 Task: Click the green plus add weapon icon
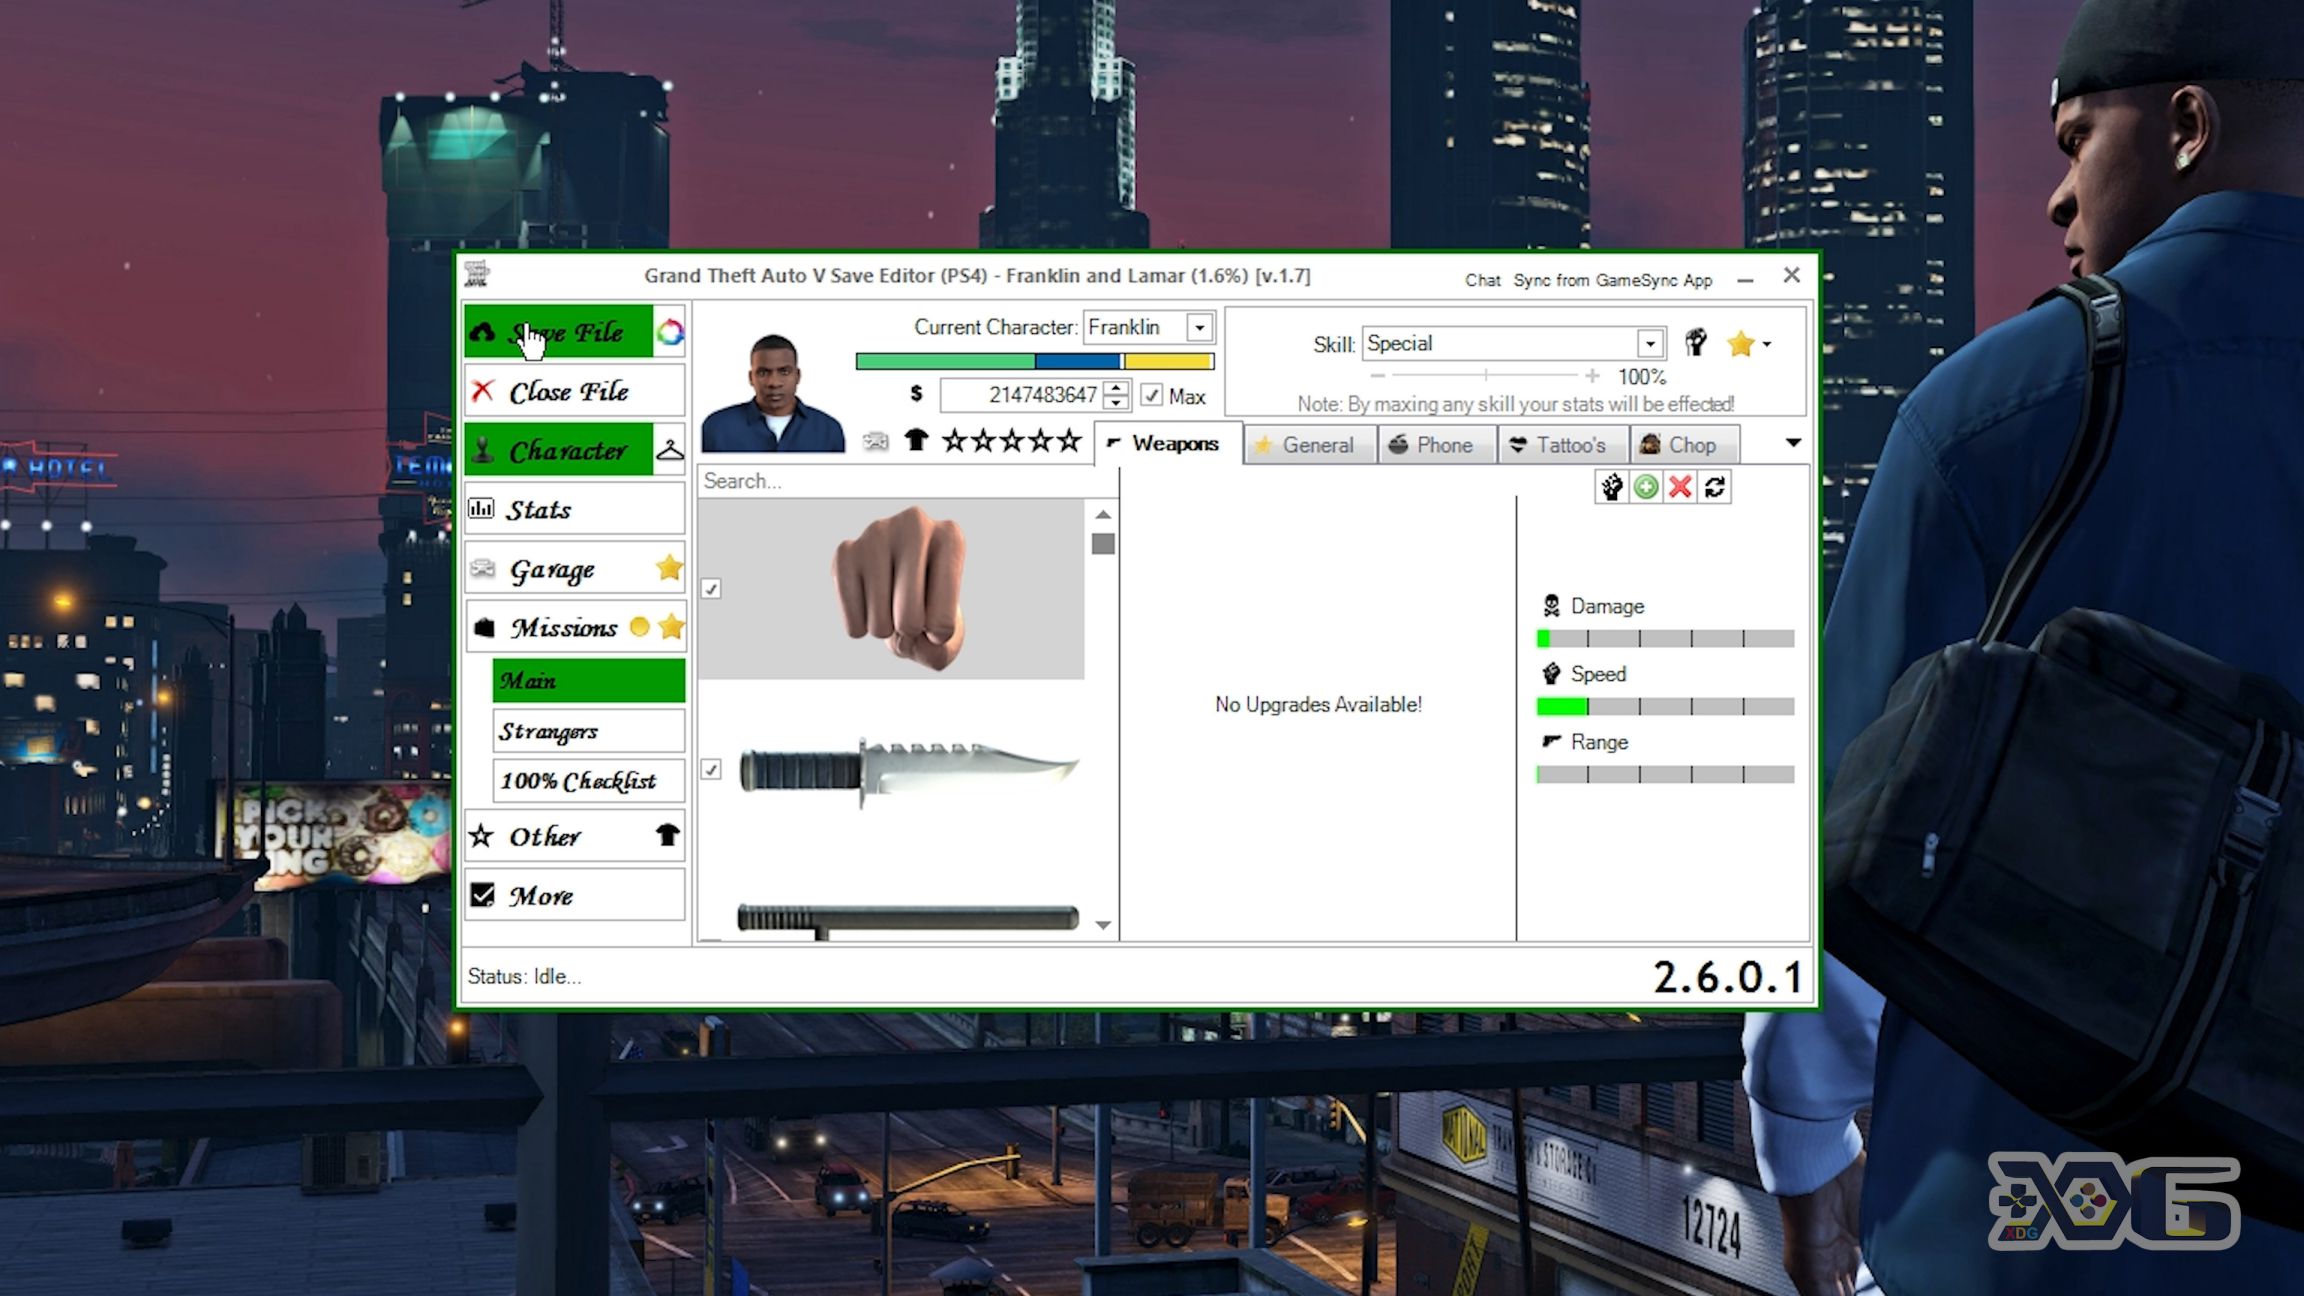click(x=1645, y=487)
